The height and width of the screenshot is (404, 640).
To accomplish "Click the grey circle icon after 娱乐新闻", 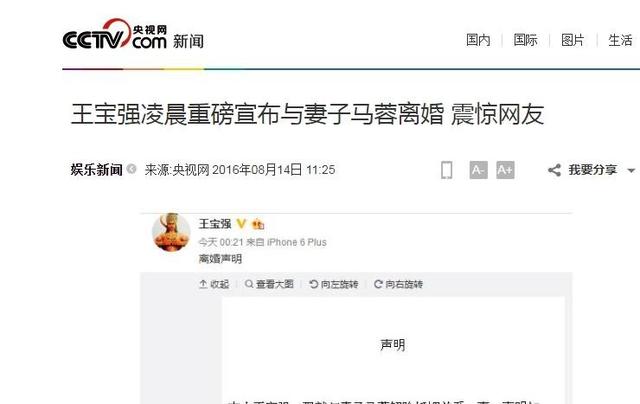I will point(131,169).
